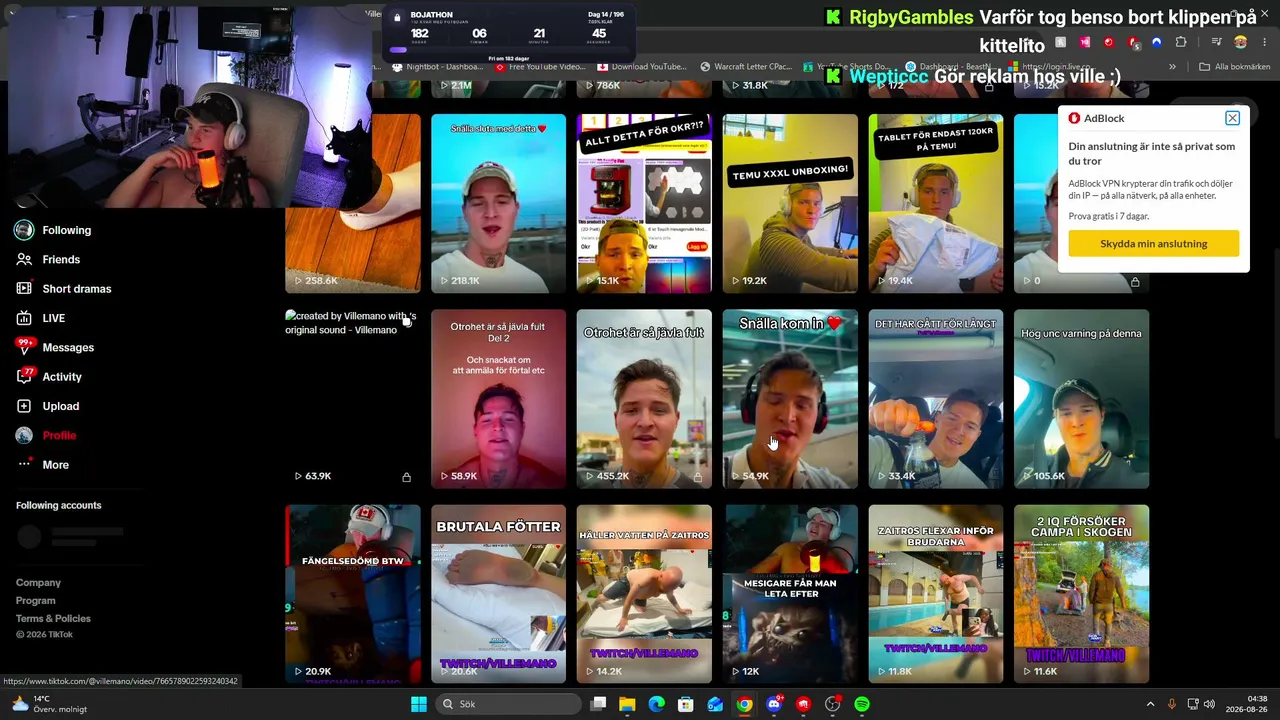Viewport: 1280px width, 720px height.
Task: Open the Windows Start menu
Action: click(419, 704)
